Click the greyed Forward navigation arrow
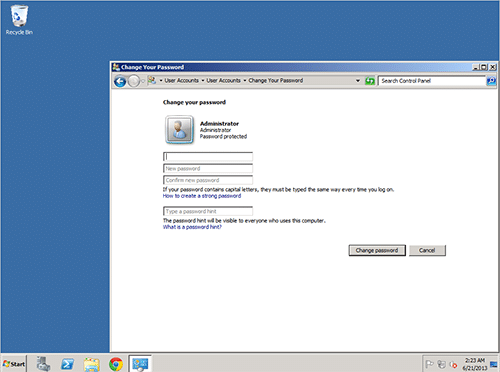The width and height of the screenshot is (500, 372). (134, 81)
